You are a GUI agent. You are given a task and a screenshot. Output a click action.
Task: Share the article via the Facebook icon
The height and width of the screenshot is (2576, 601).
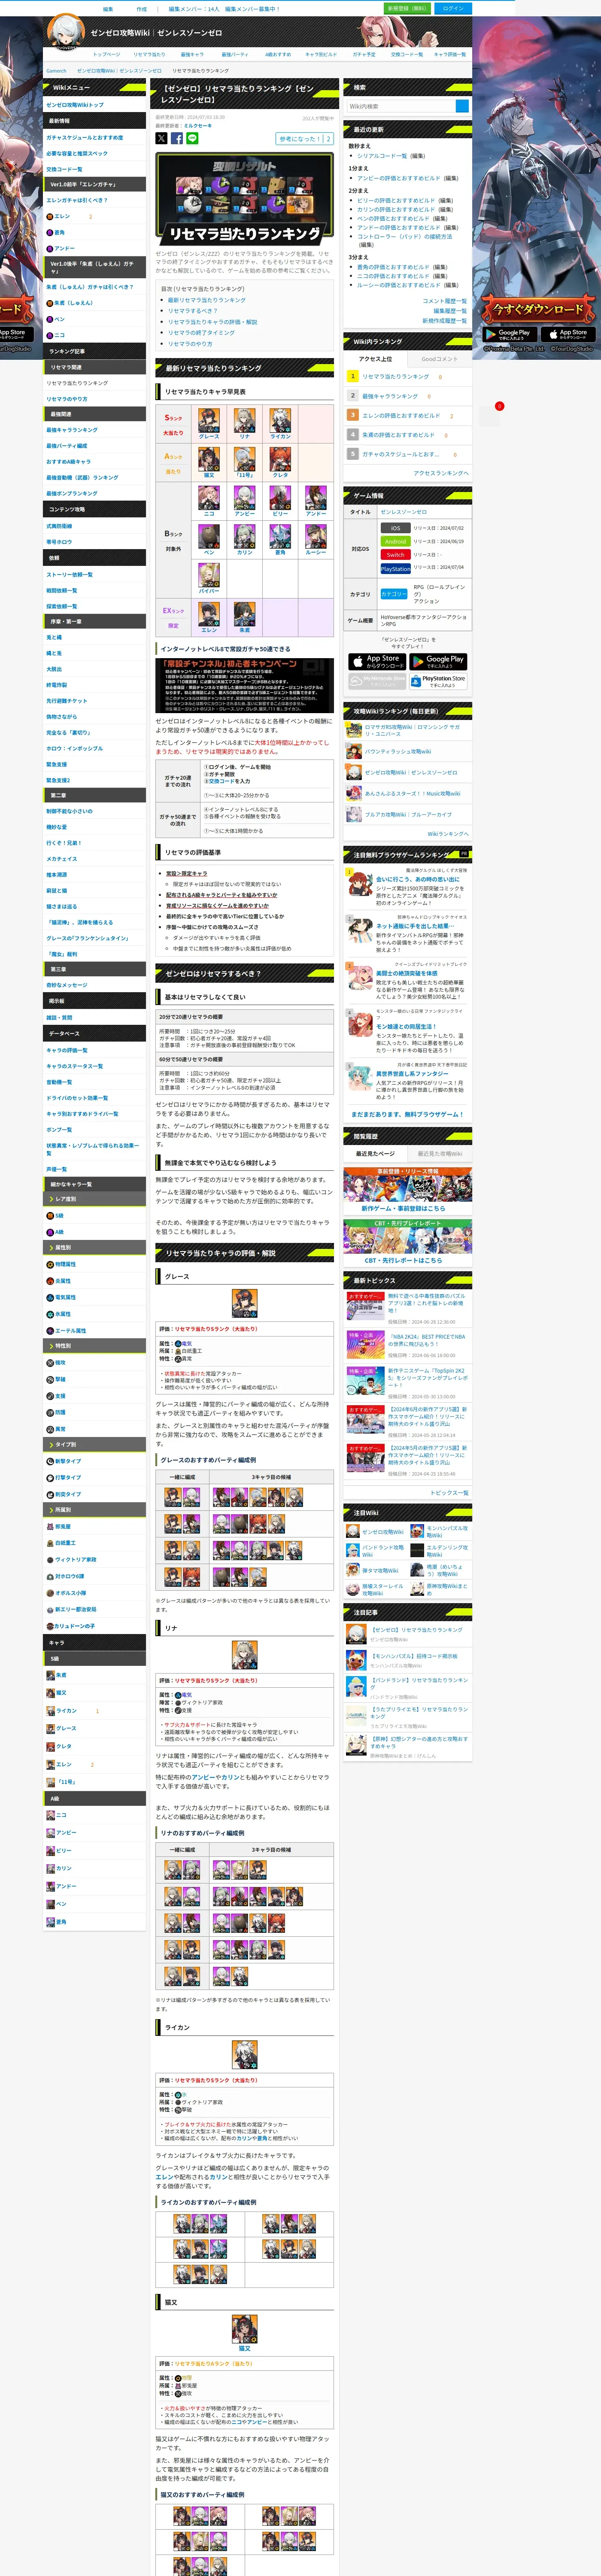pos(177,138)
